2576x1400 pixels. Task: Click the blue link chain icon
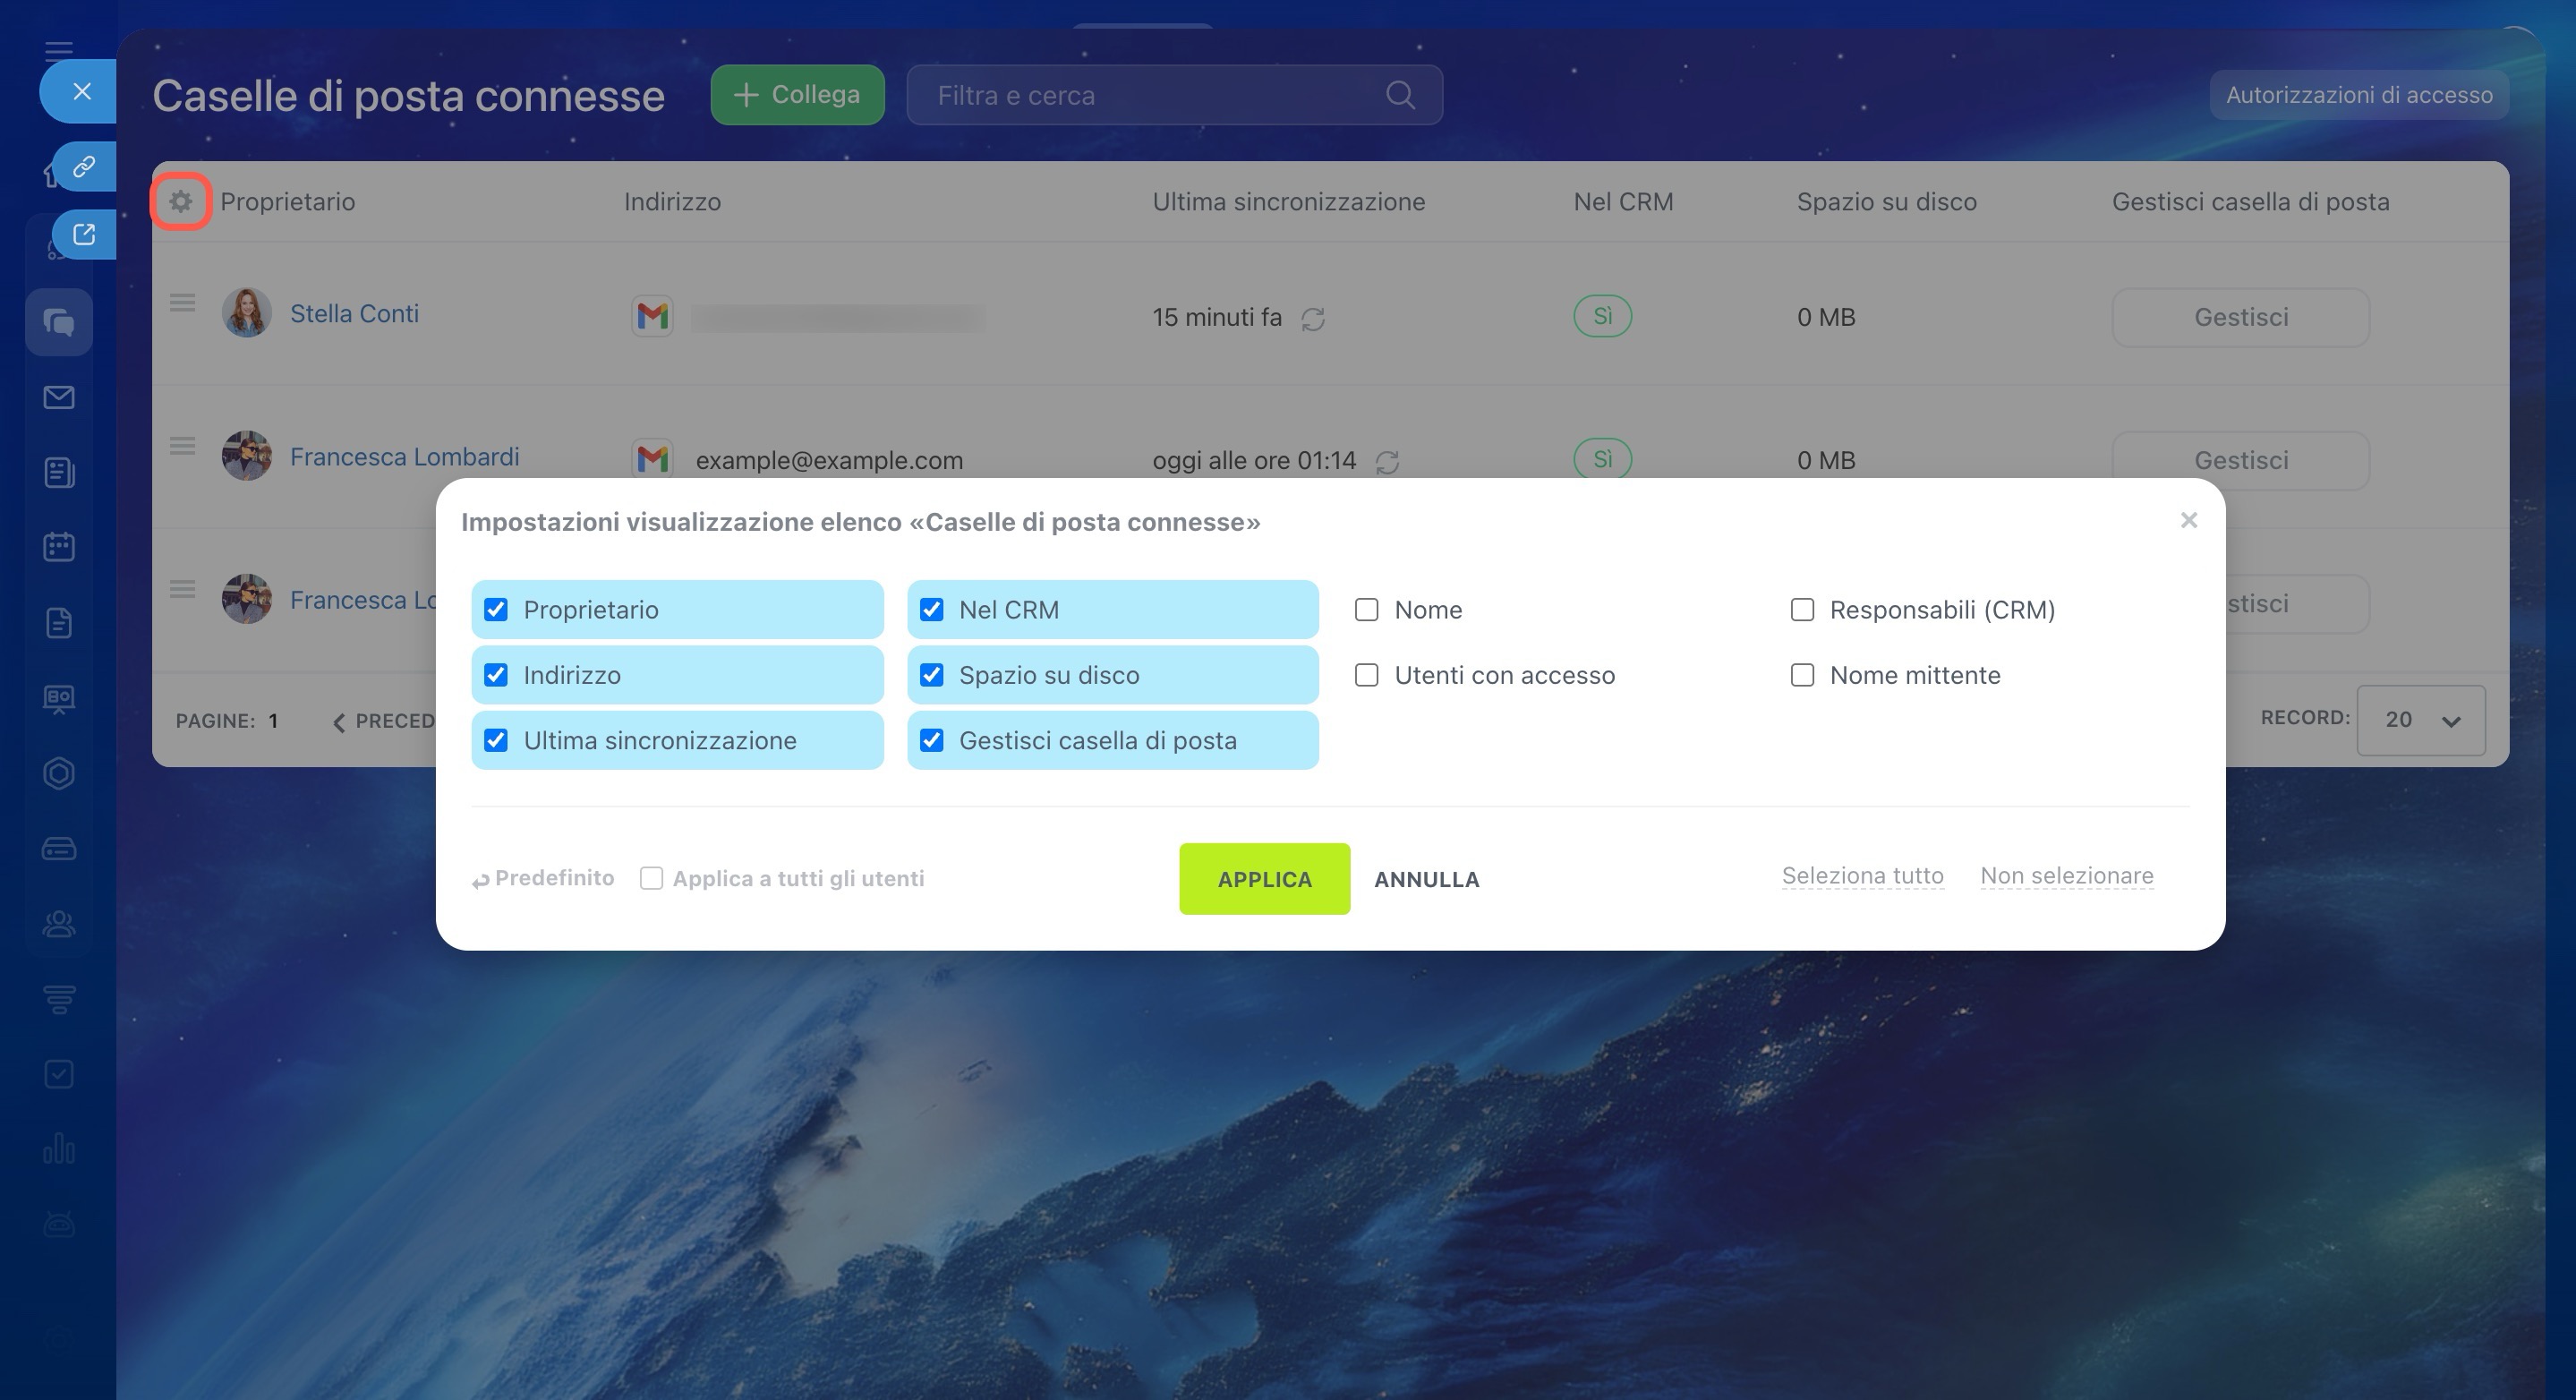(x=84, y=166)
